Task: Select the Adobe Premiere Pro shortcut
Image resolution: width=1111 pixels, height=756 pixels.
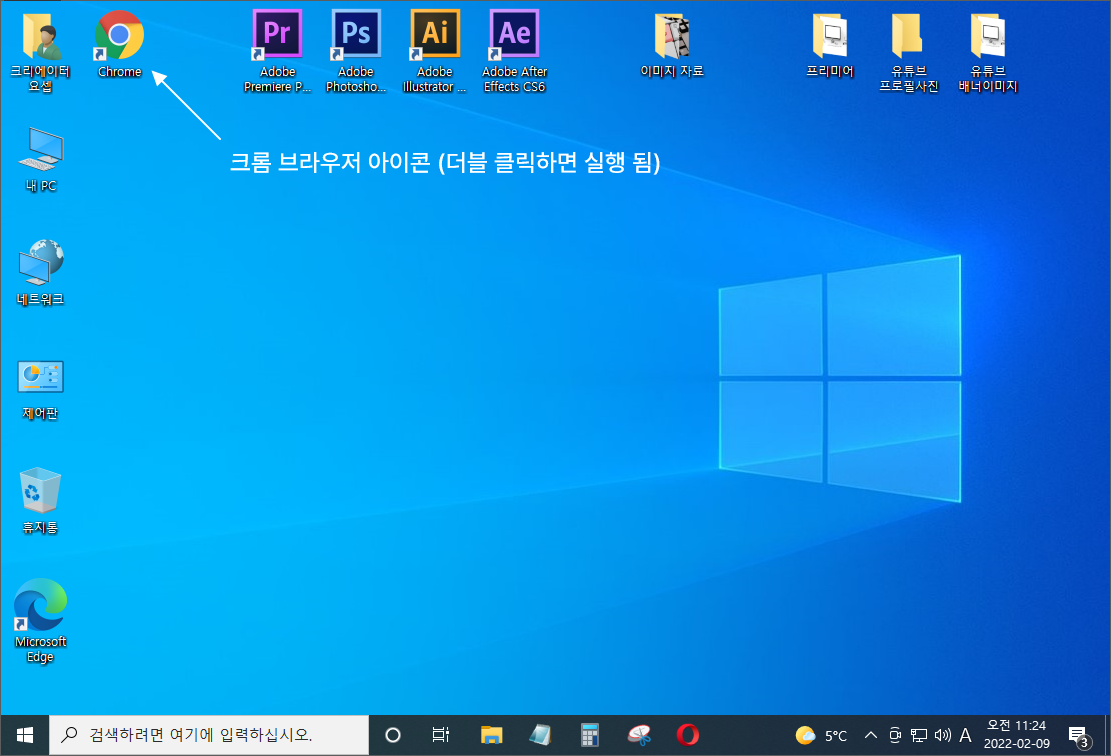Action: click(278, 52)
